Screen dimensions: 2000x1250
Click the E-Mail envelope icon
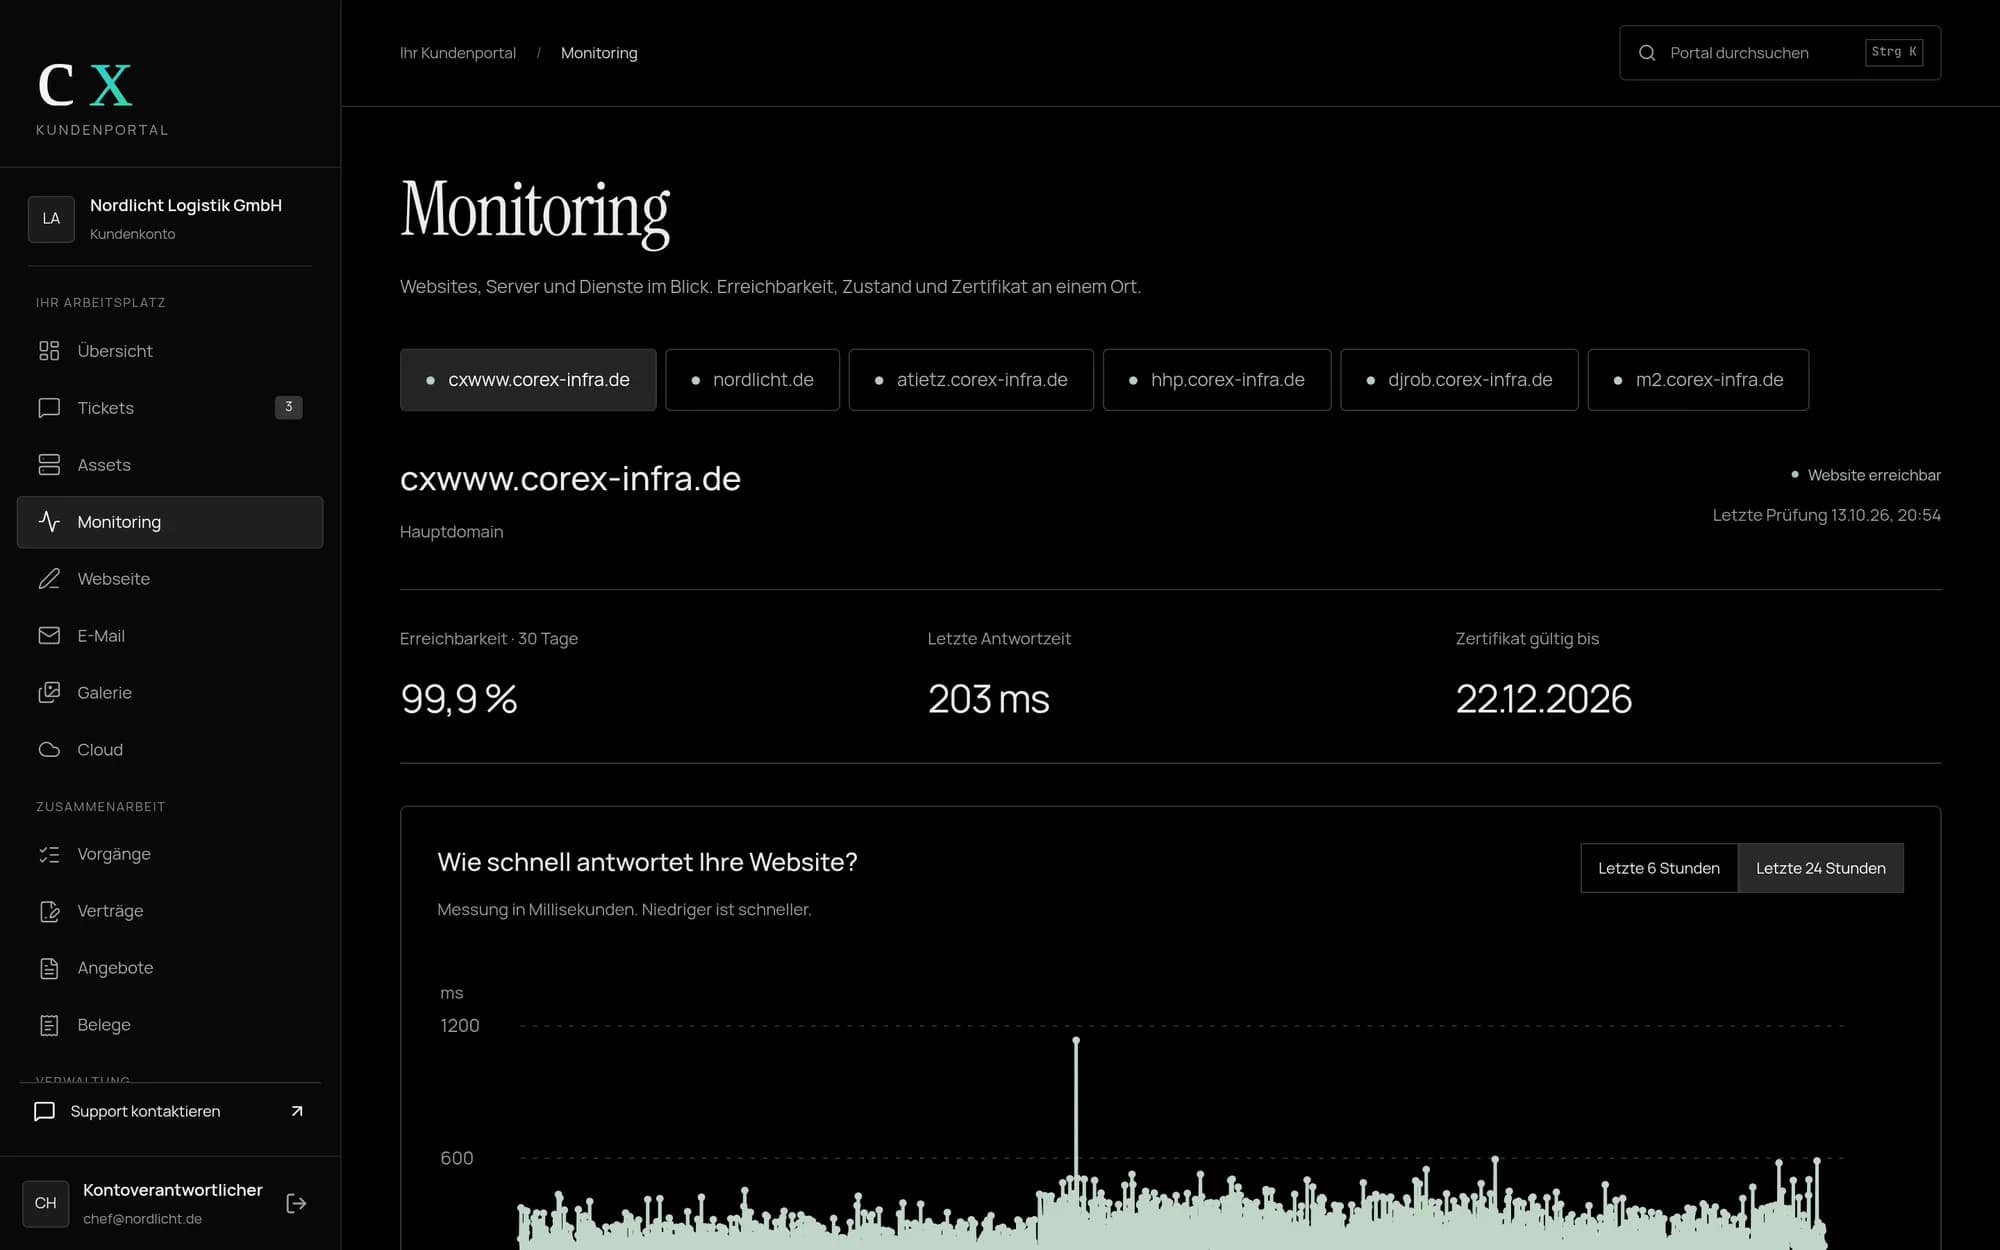[x=49, y=636]
